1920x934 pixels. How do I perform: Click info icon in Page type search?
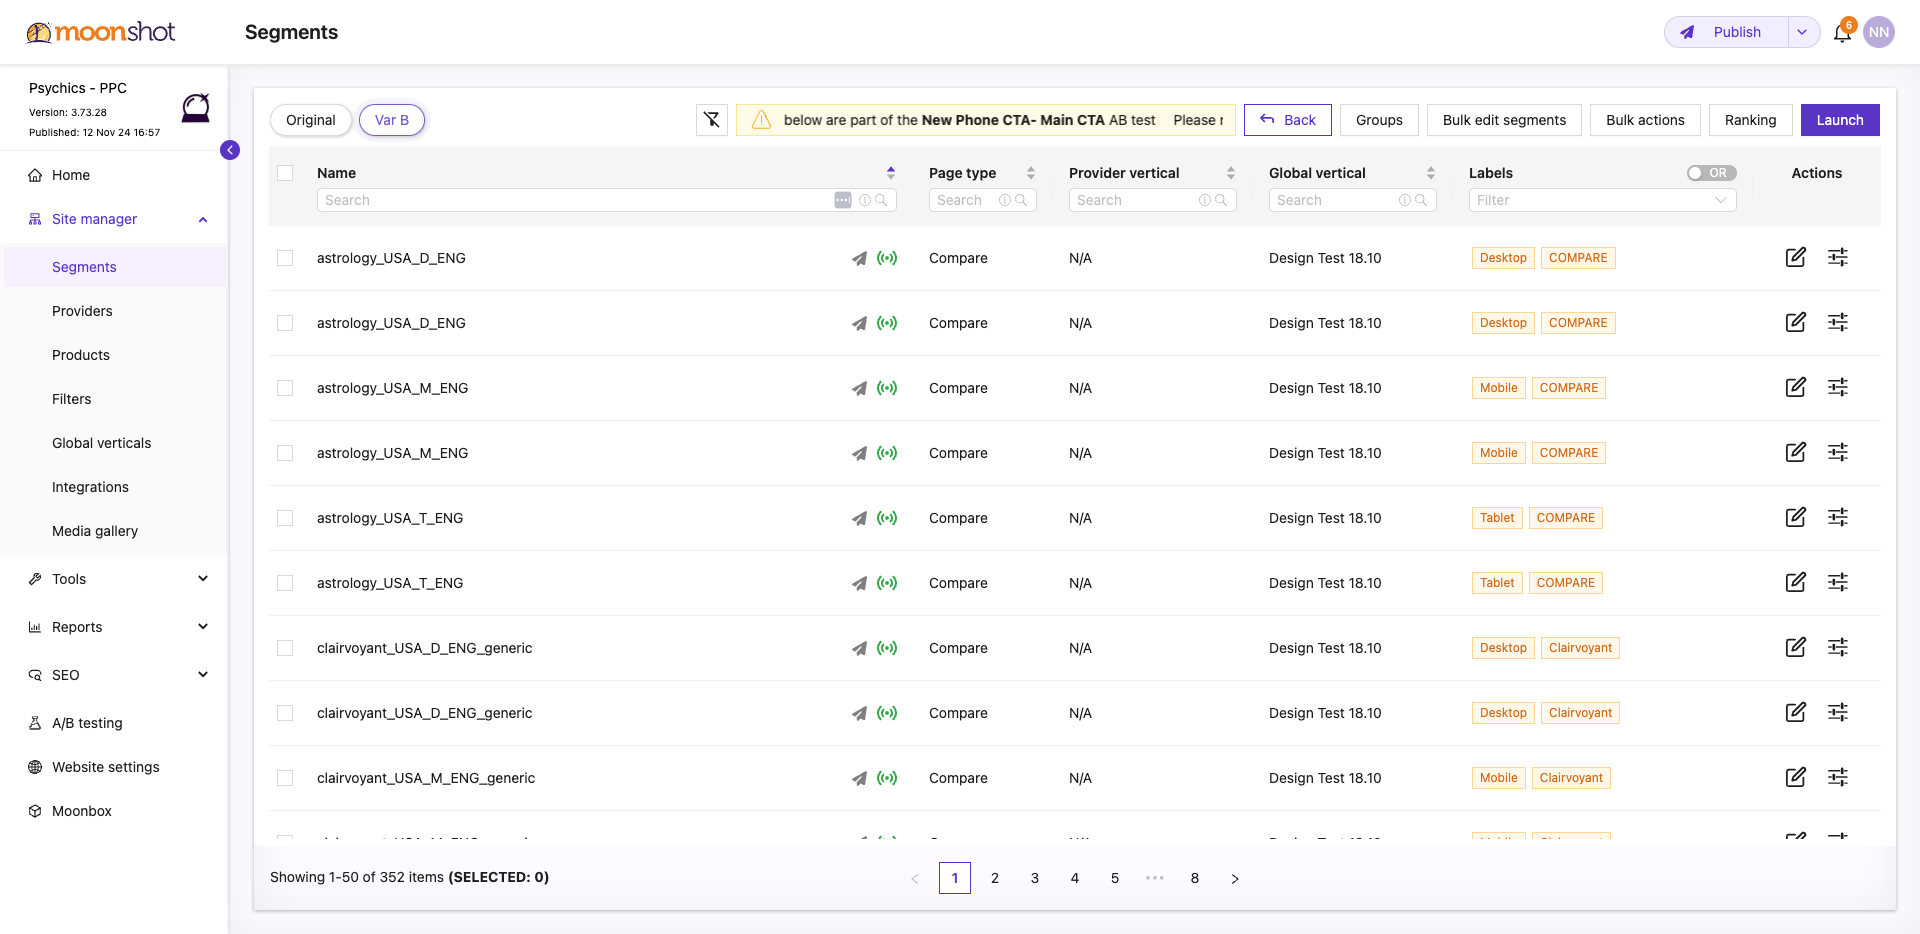(x=1005, y=200)
